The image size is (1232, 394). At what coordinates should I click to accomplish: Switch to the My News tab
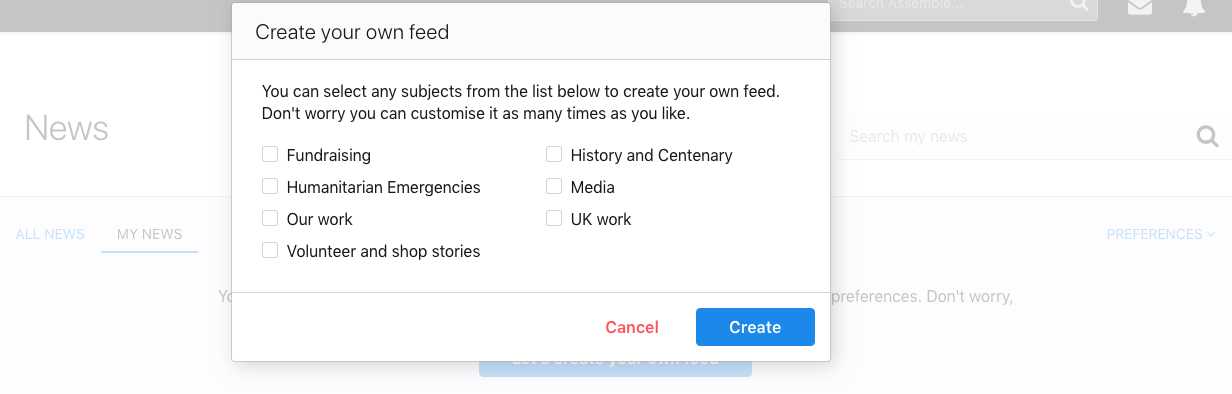pyautogui.click(x=150, y=234)
